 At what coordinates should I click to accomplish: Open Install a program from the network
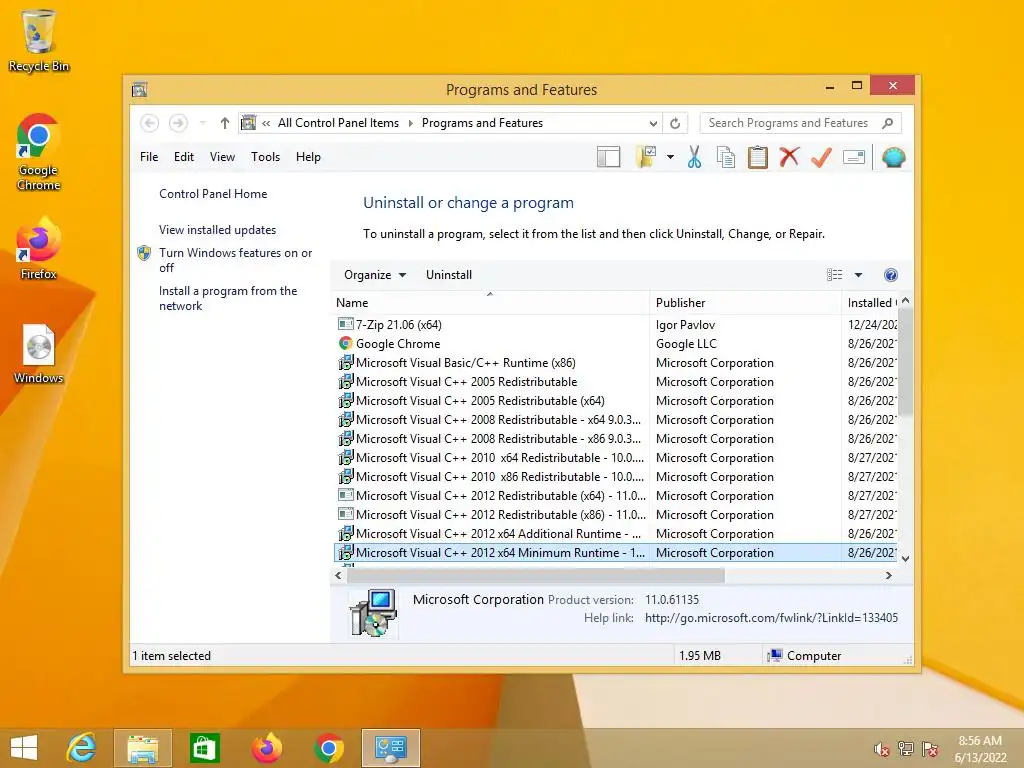tap(228, 298)
